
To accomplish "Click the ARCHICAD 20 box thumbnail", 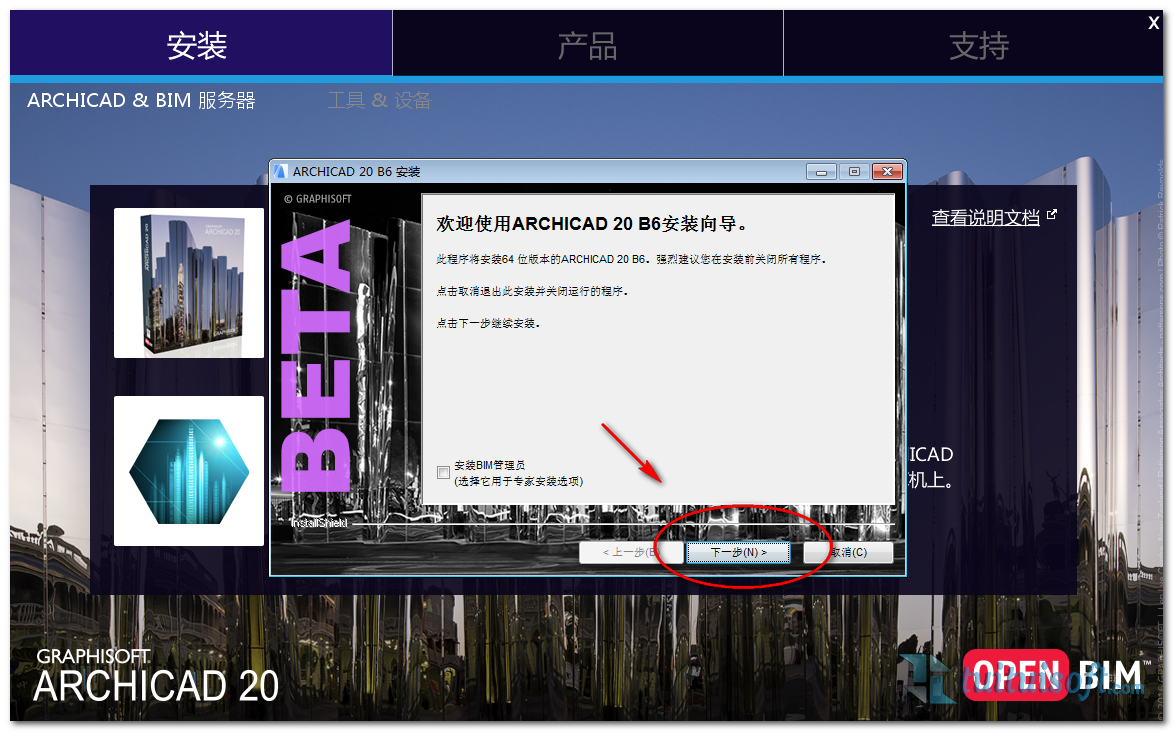I will (189, 283).
